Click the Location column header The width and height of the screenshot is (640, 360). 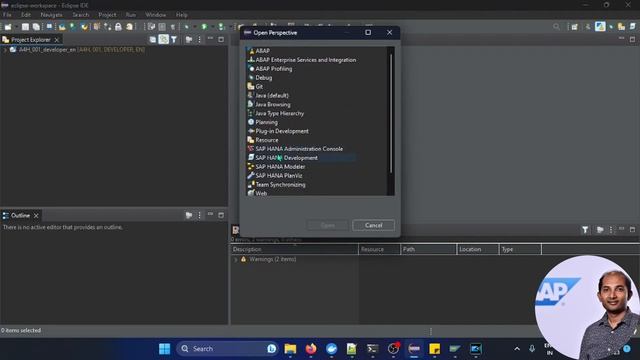[x=478, y=249]
